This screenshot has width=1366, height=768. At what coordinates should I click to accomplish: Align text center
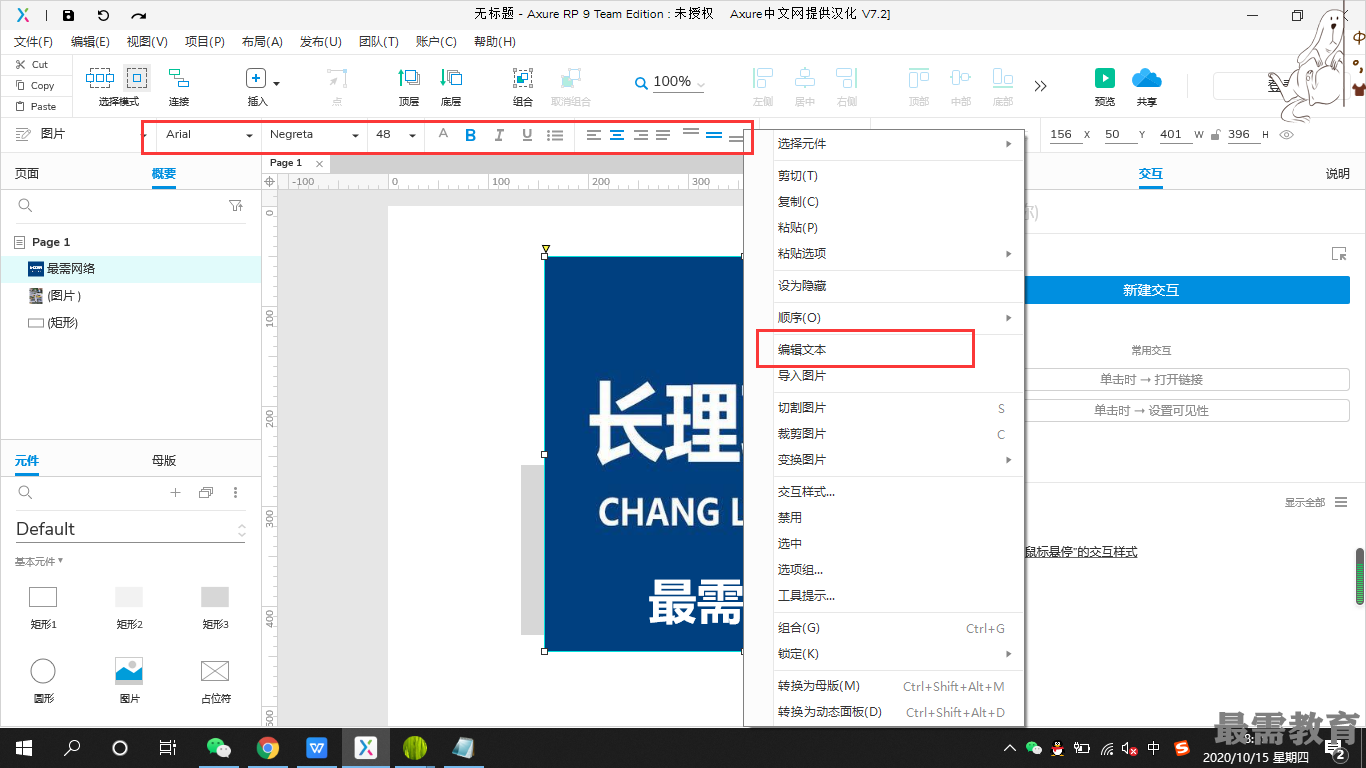[x=617, y=135]
